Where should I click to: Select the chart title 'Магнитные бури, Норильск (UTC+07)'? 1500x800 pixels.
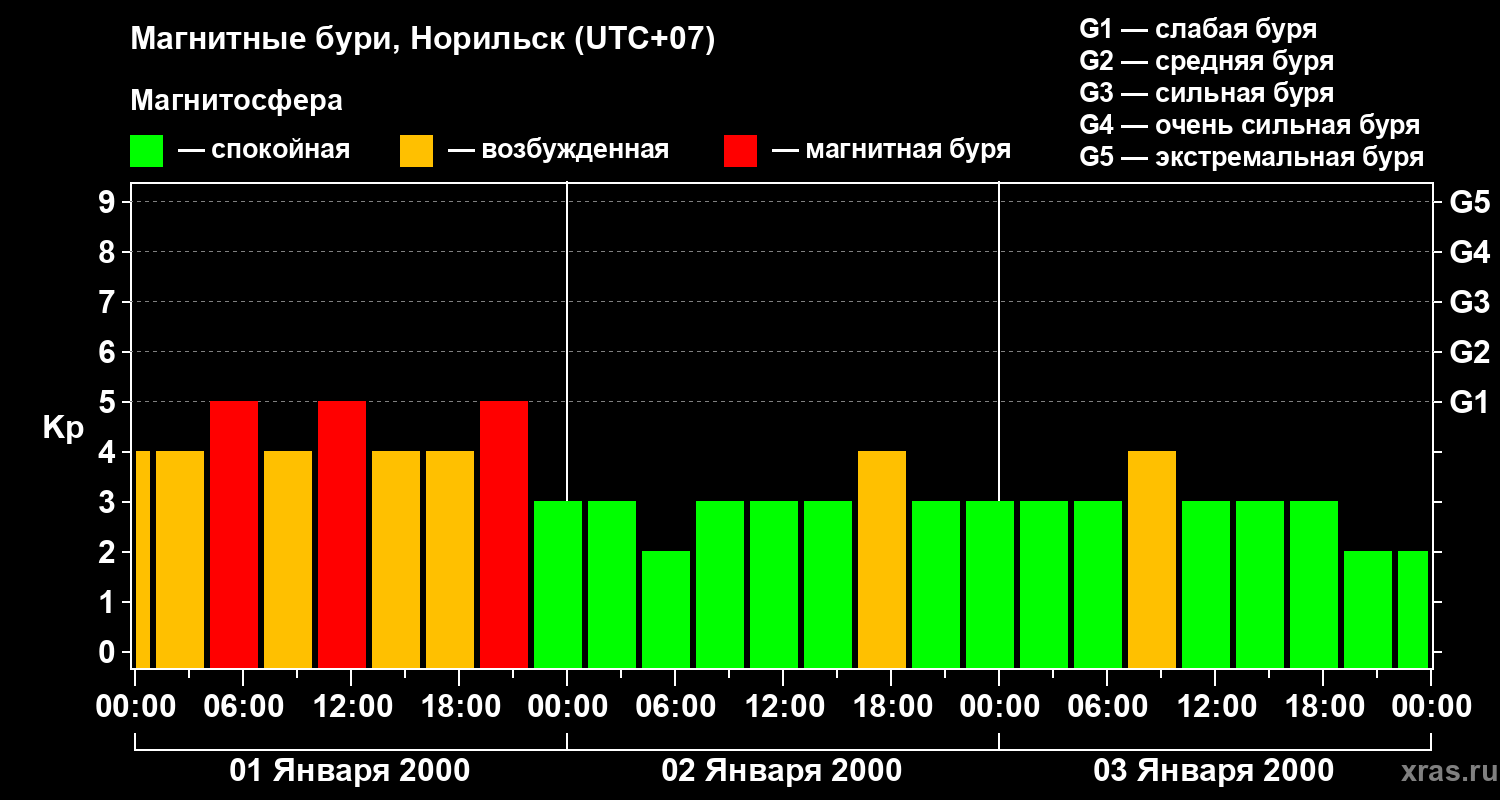click(423, 40)
